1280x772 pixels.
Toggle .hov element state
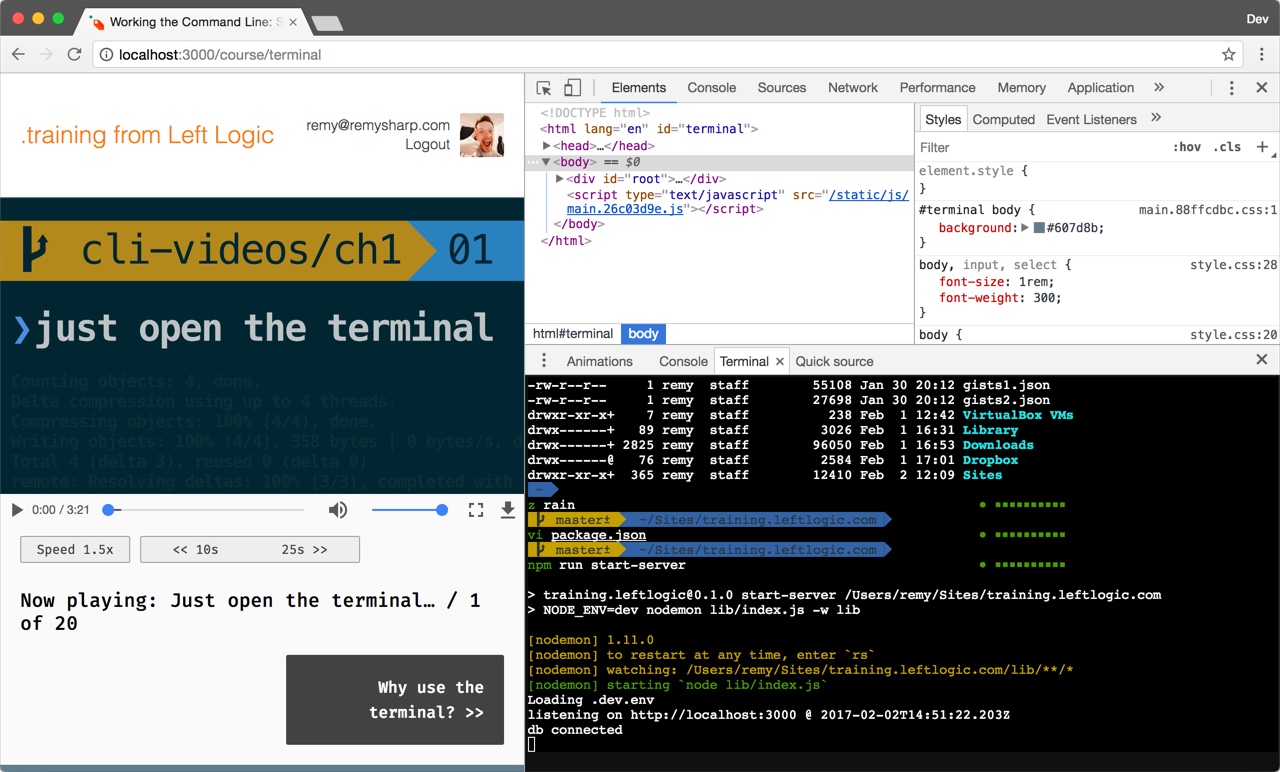pos(1187,147)
